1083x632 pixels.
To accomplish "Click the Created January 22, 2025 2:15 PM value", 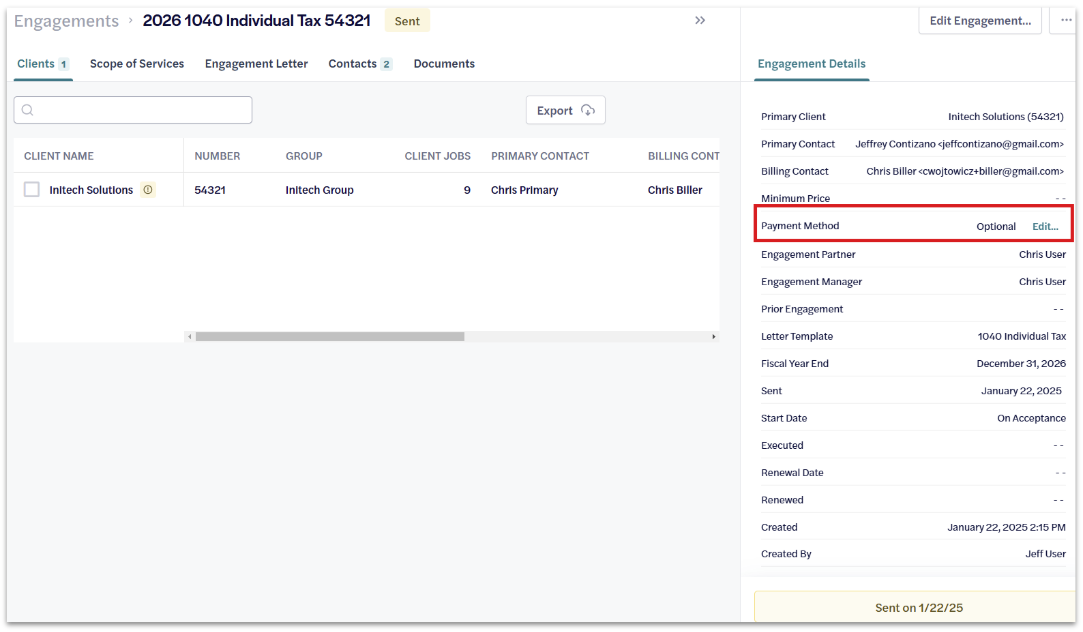I will [x=1006, y=527].
